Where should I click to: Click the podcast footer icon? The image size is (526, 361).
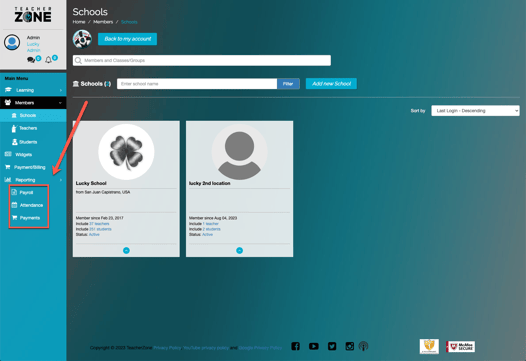363,346
